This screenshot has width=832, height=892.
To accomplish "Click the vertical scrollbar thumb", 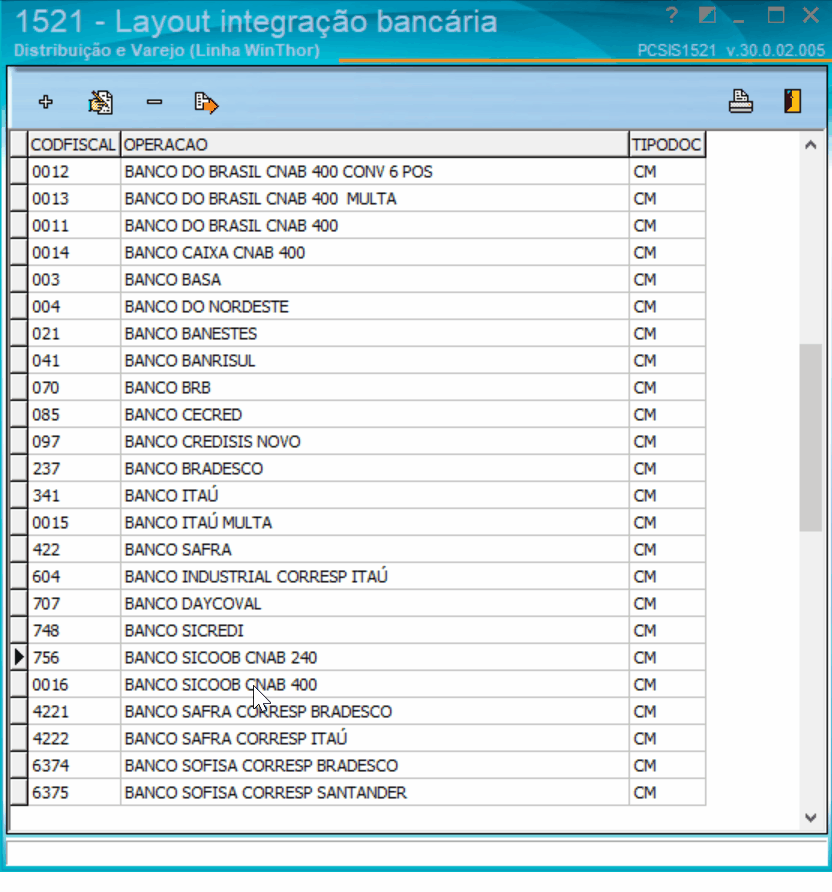I will tap(810, 437).
